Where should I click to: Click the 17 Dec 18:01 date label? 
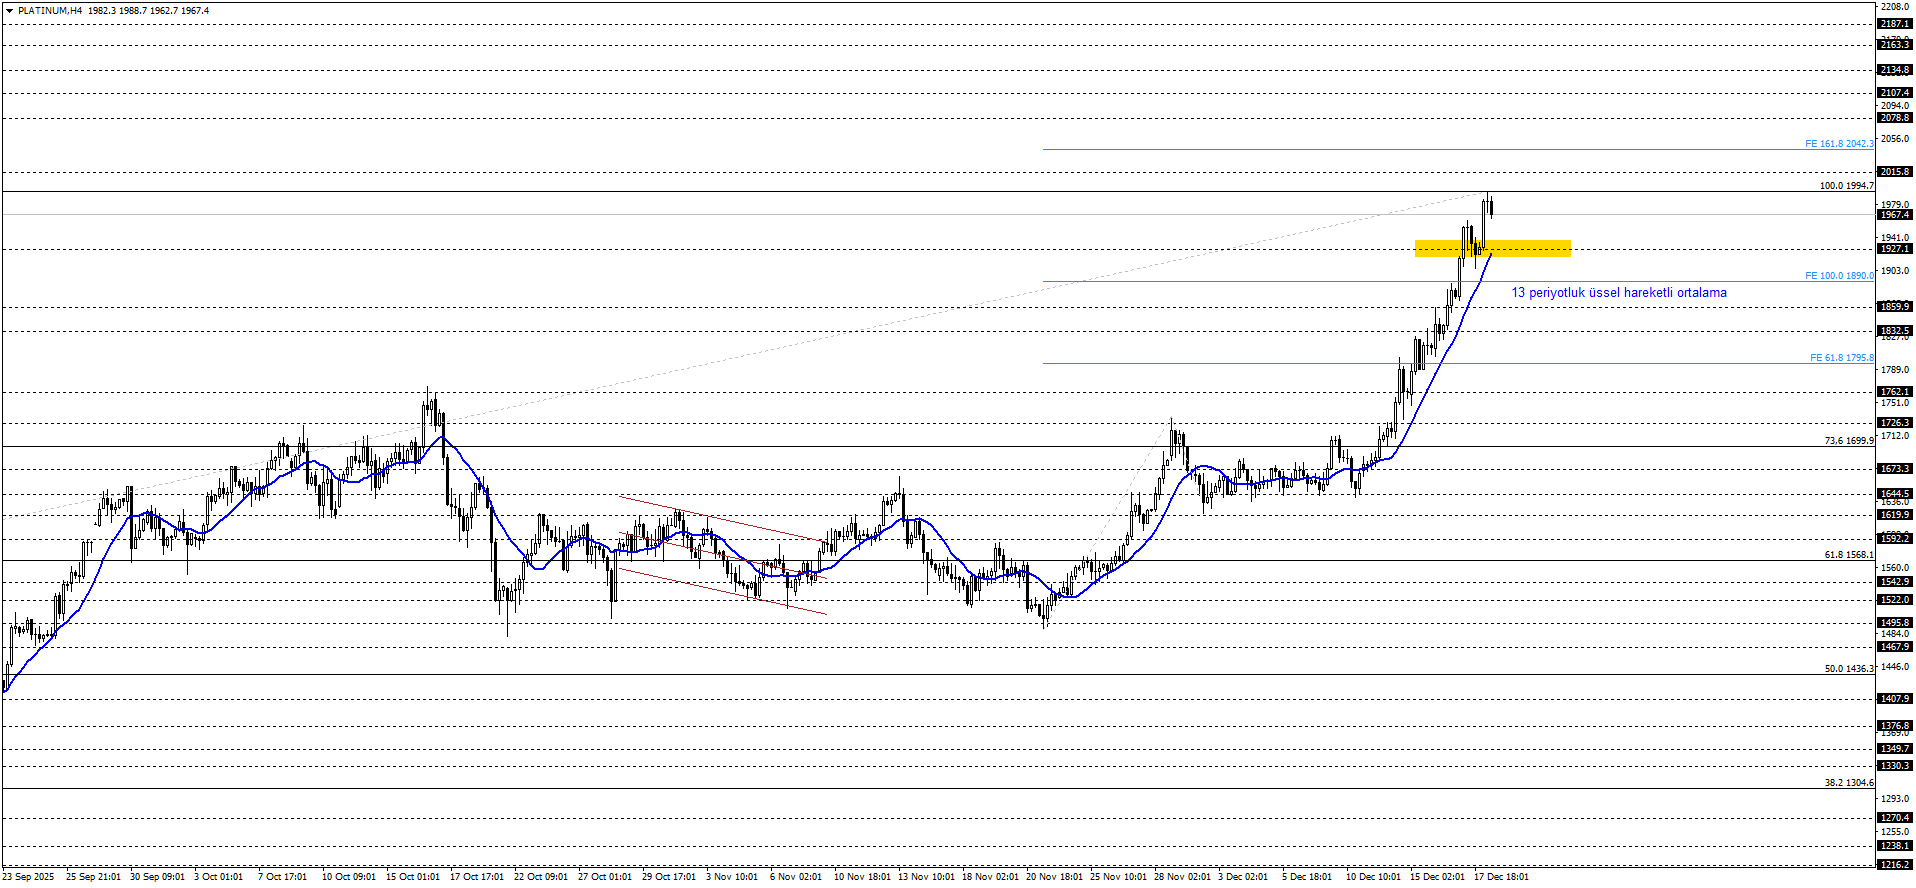(x=1501, y=877)
